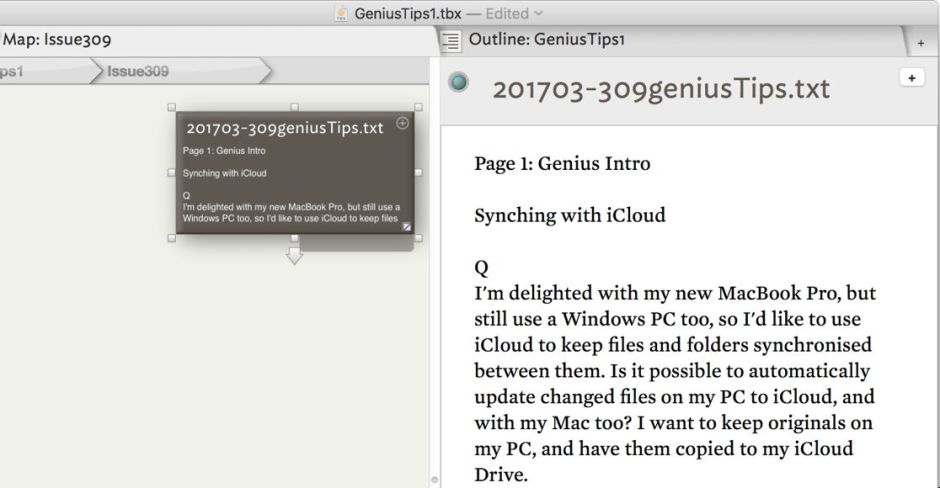Viewport: 940px width, 488px height.
Task: Click the teal note badge circle
Action: pos(459,84)
